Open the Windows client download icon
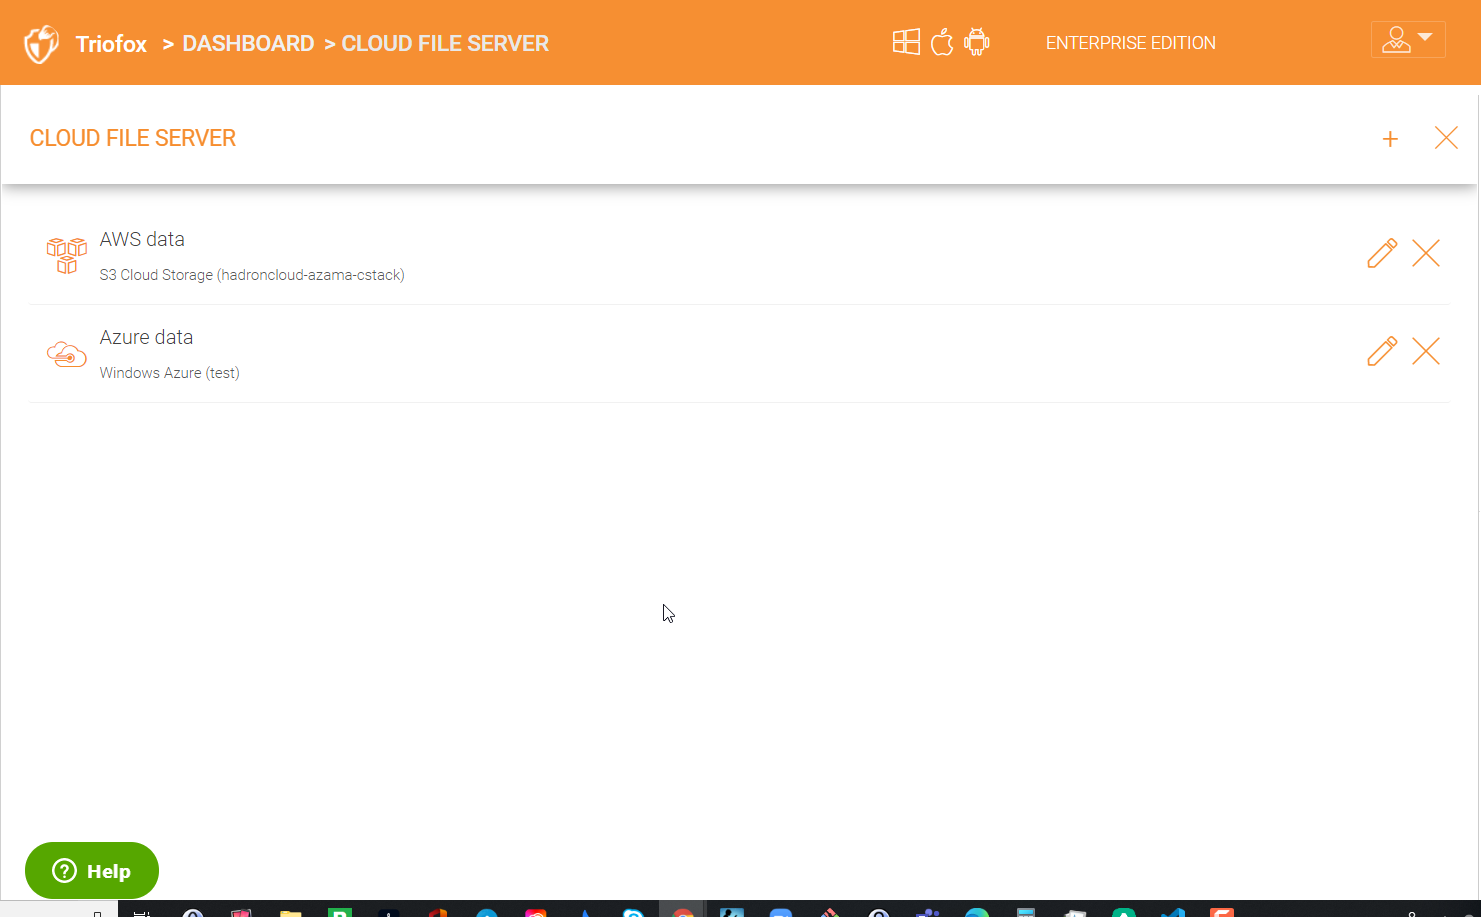This screenshot has width=1481, height=917. (x=906, y=42)
